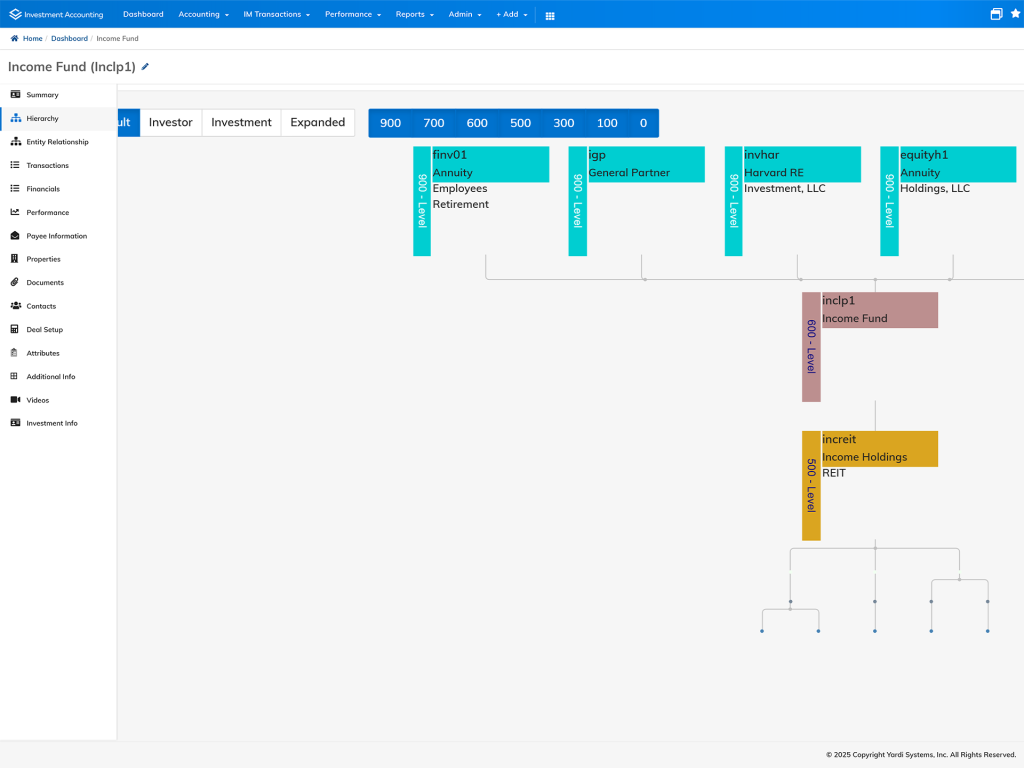Screen dimensions: 1024x768
Task: Click the Dashboard breadcrumb link
Action: [x=69, y=39]
